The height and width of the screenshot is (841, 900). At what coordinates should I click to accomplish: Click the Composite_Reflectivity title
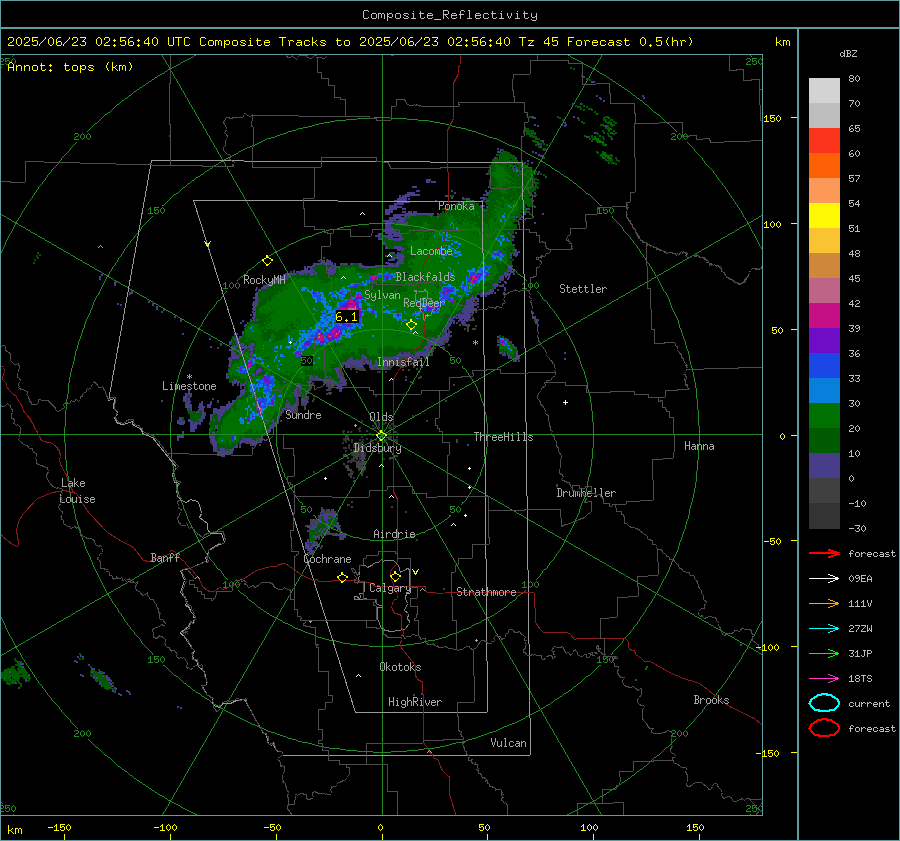point(450,15)
